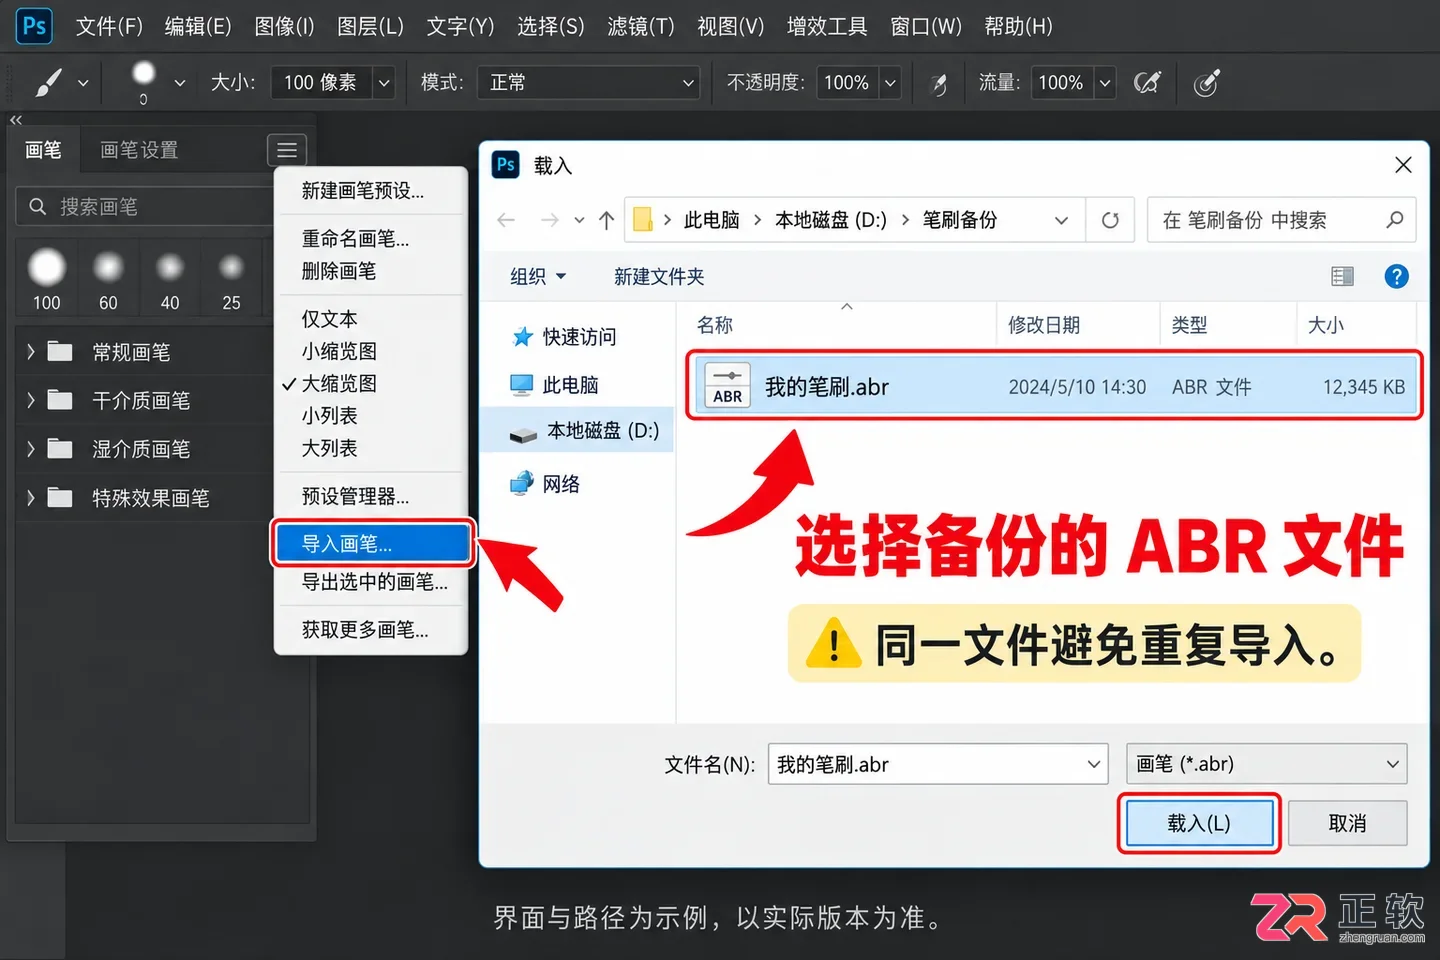Open the brush size dropdown arrow
This screenshot has width=1440, height=960.
point(384,83)
